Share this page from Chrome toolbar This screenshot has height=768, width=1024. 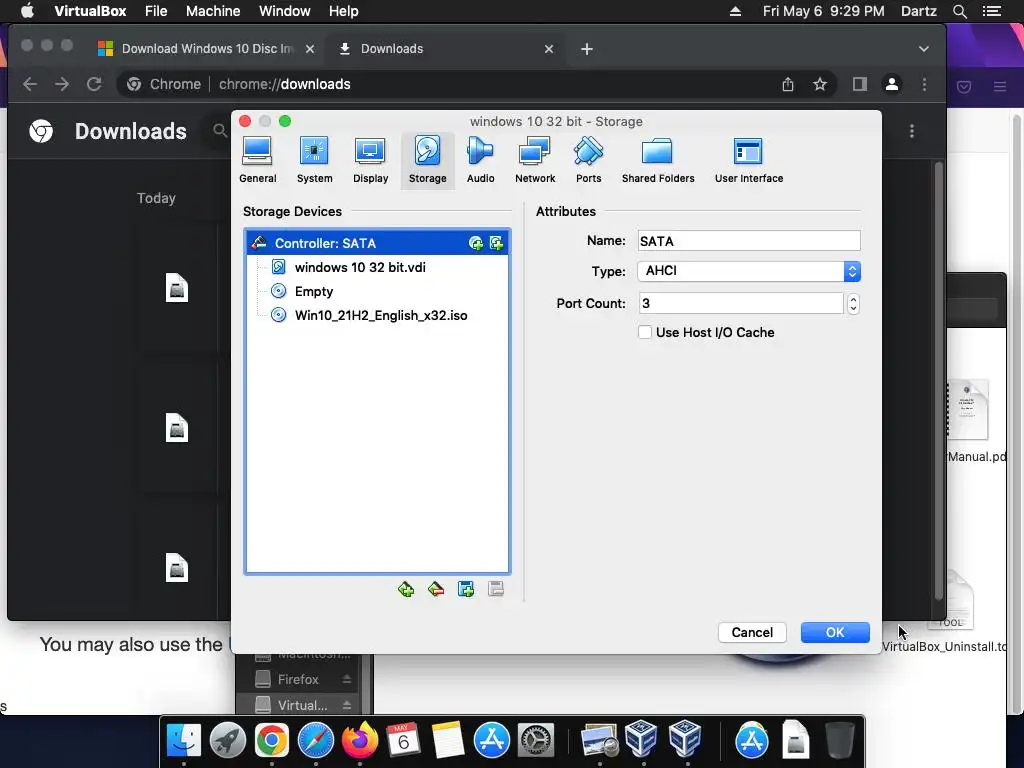pos(788,84)
